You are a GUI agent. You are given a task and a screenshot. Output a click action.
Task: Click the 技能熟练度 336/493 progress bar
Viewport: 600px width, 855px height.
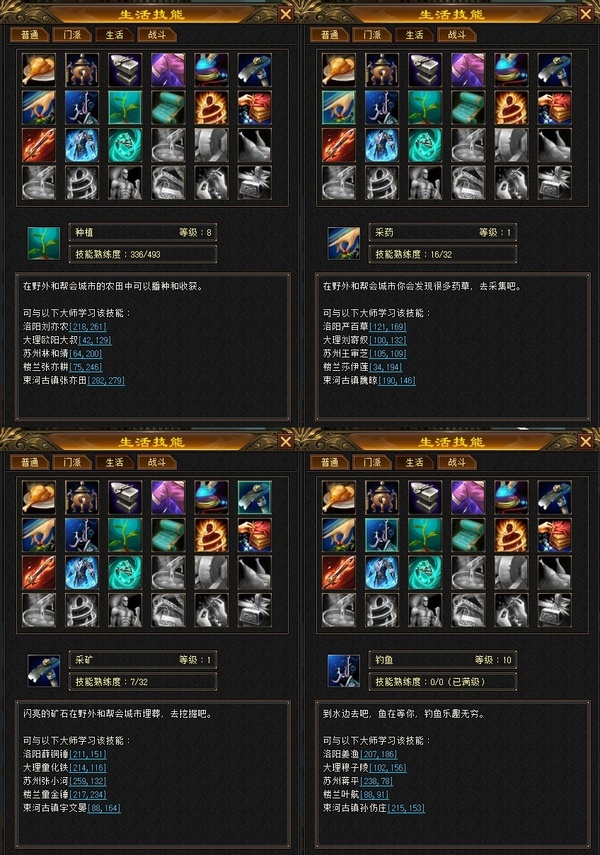click(x=143, y=254)
